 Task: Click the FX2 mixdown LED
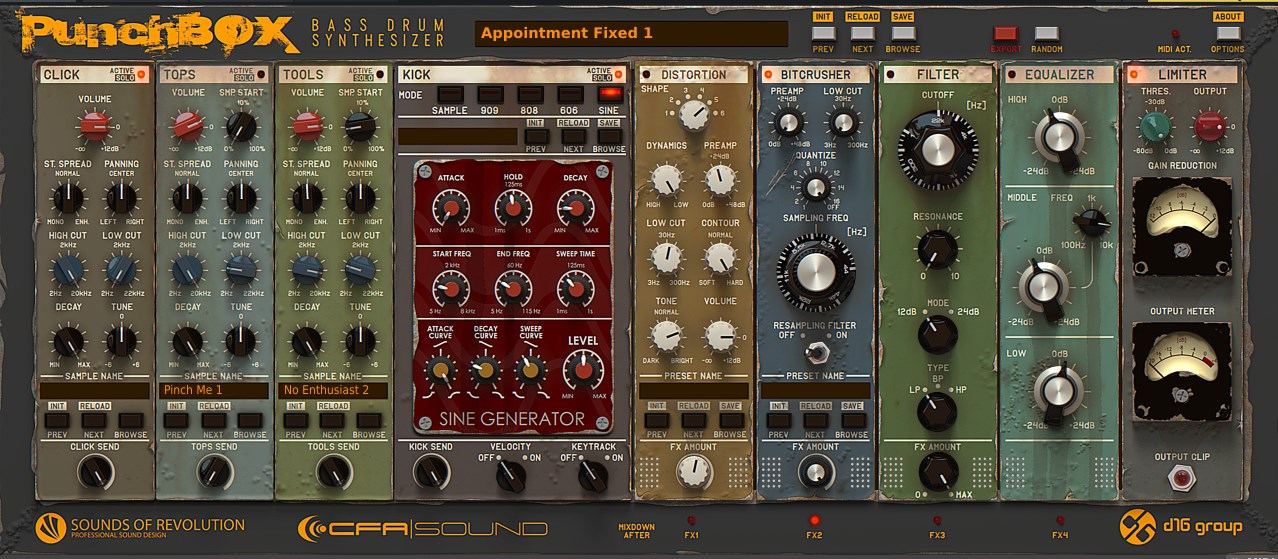tap(814, 520)
